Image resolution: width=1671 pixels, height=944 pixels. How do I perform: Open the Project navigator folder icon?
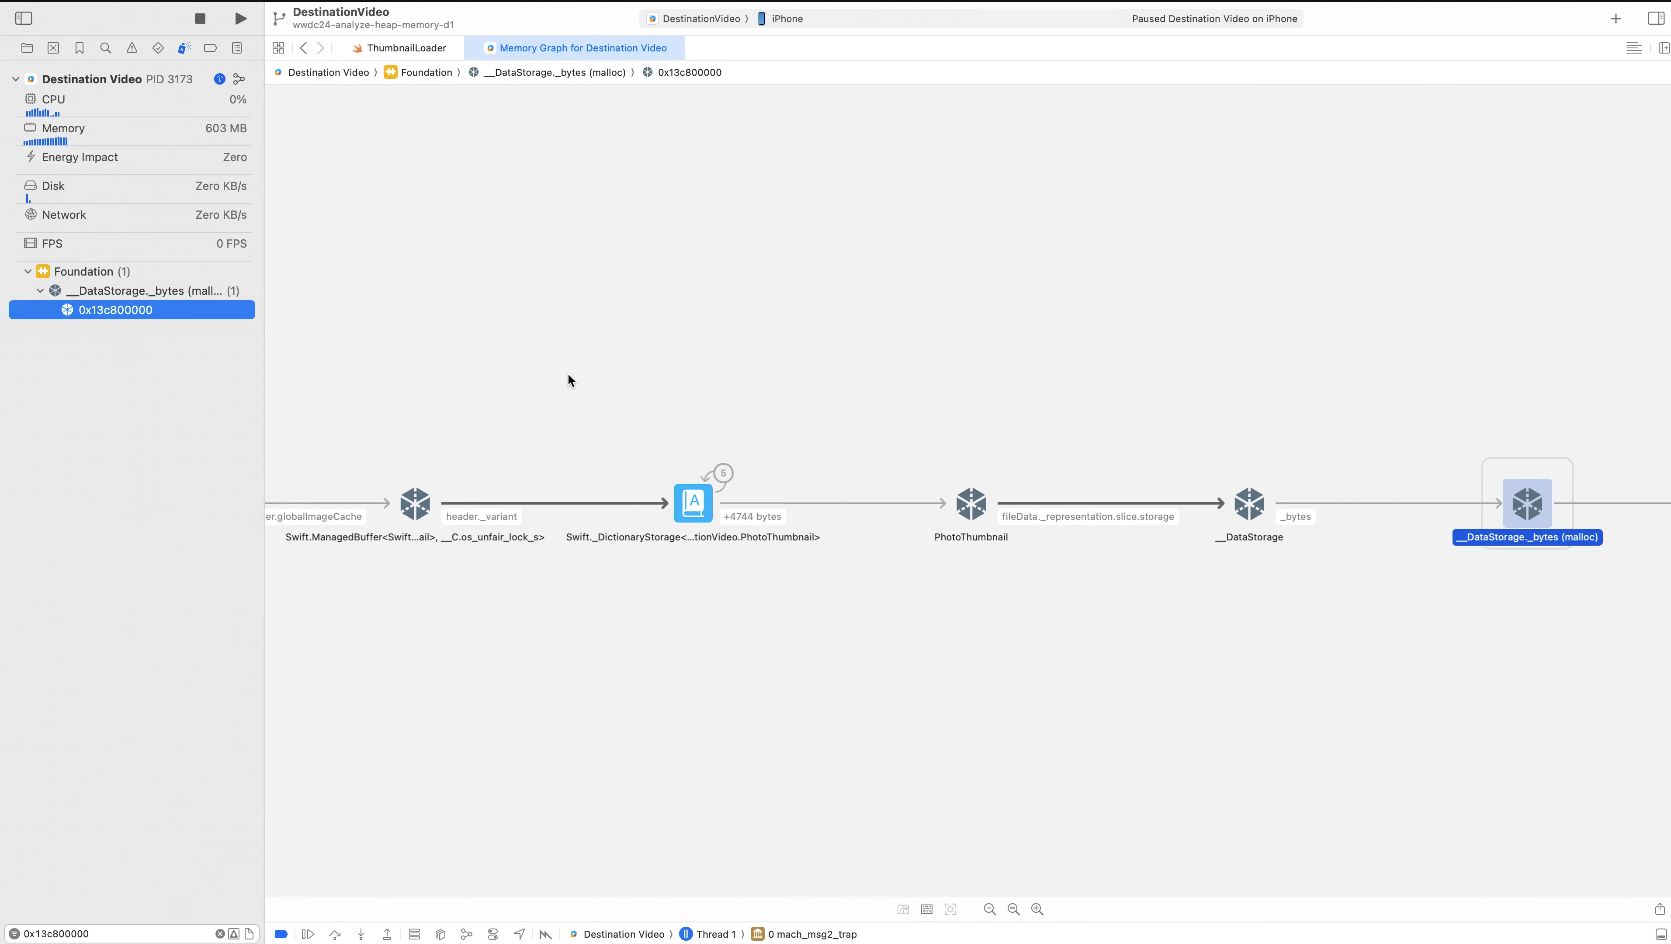pyautogui.click(x=27, y=48)
